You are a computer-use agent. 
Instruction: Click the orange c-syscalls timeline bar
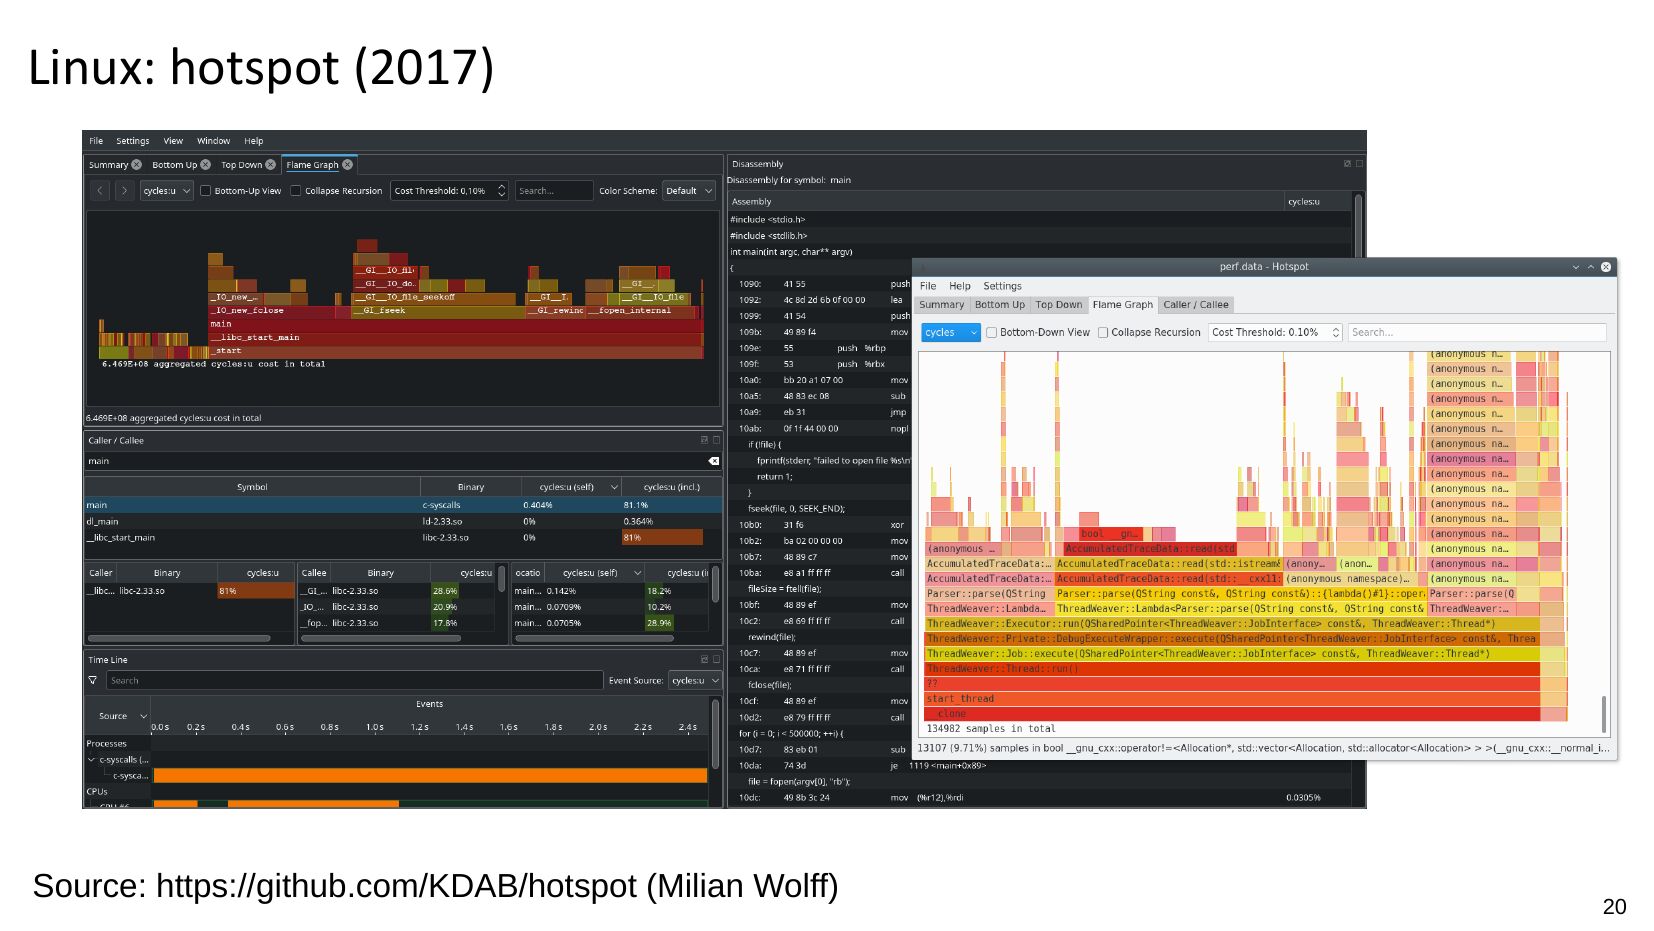(430, 776)
